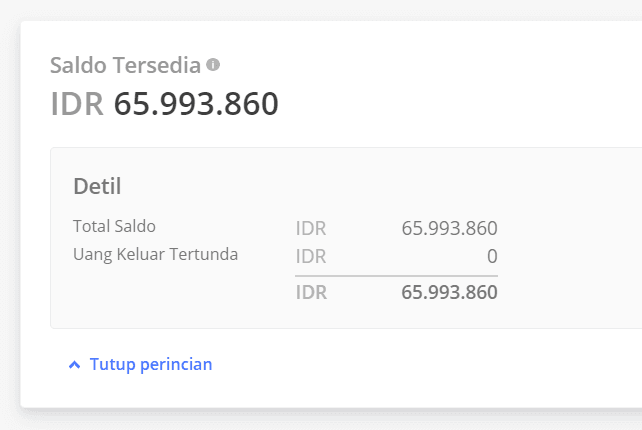Select the Total Saldo row label

tap(114, 226)
